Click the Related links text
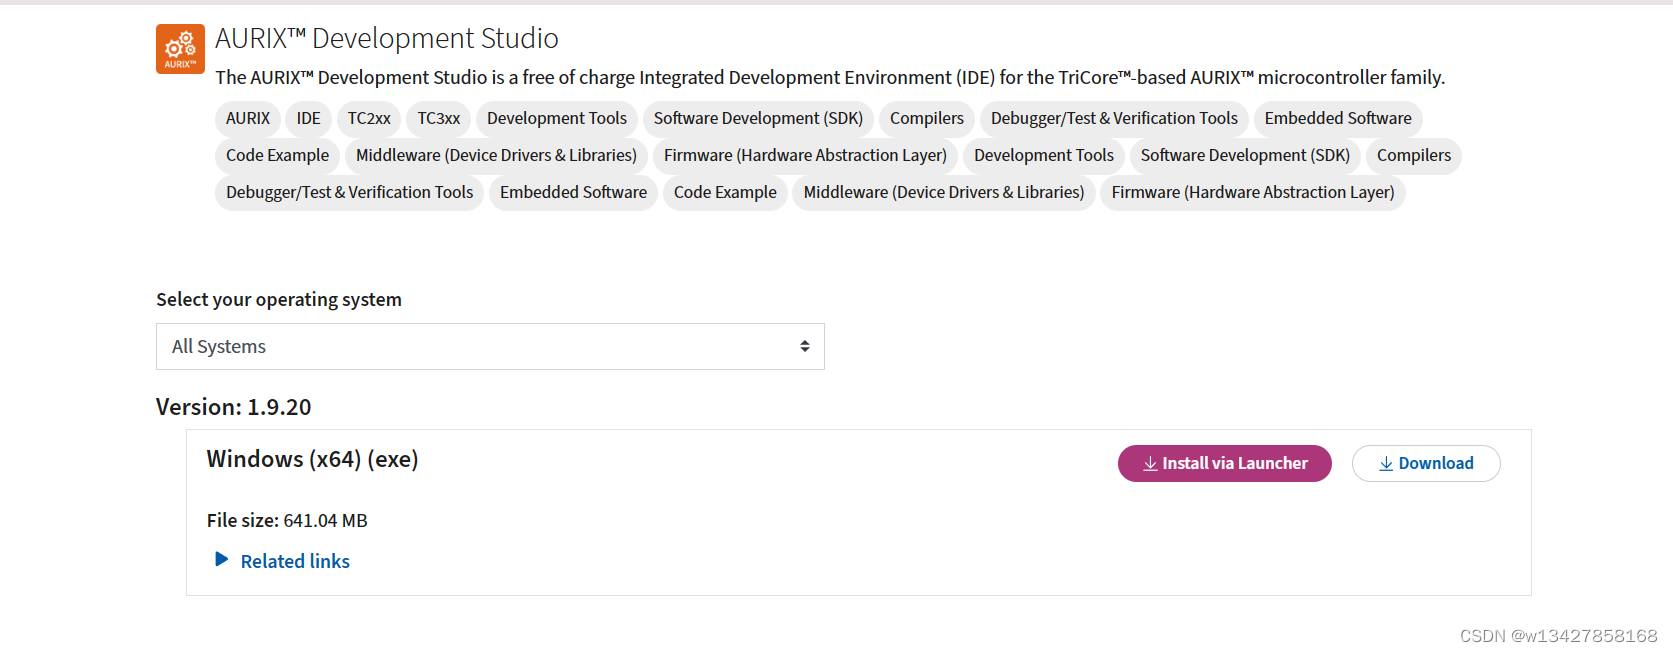The width and height of the screenshot is (1673, 652). pos(295,561)
